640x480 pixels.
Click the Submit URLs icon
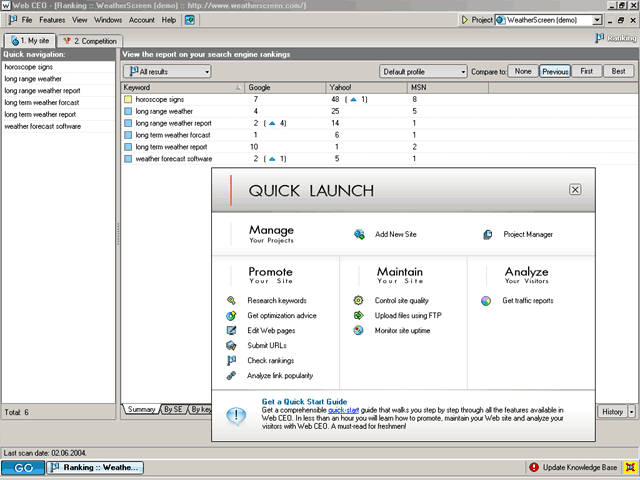[x=231, y=346]
